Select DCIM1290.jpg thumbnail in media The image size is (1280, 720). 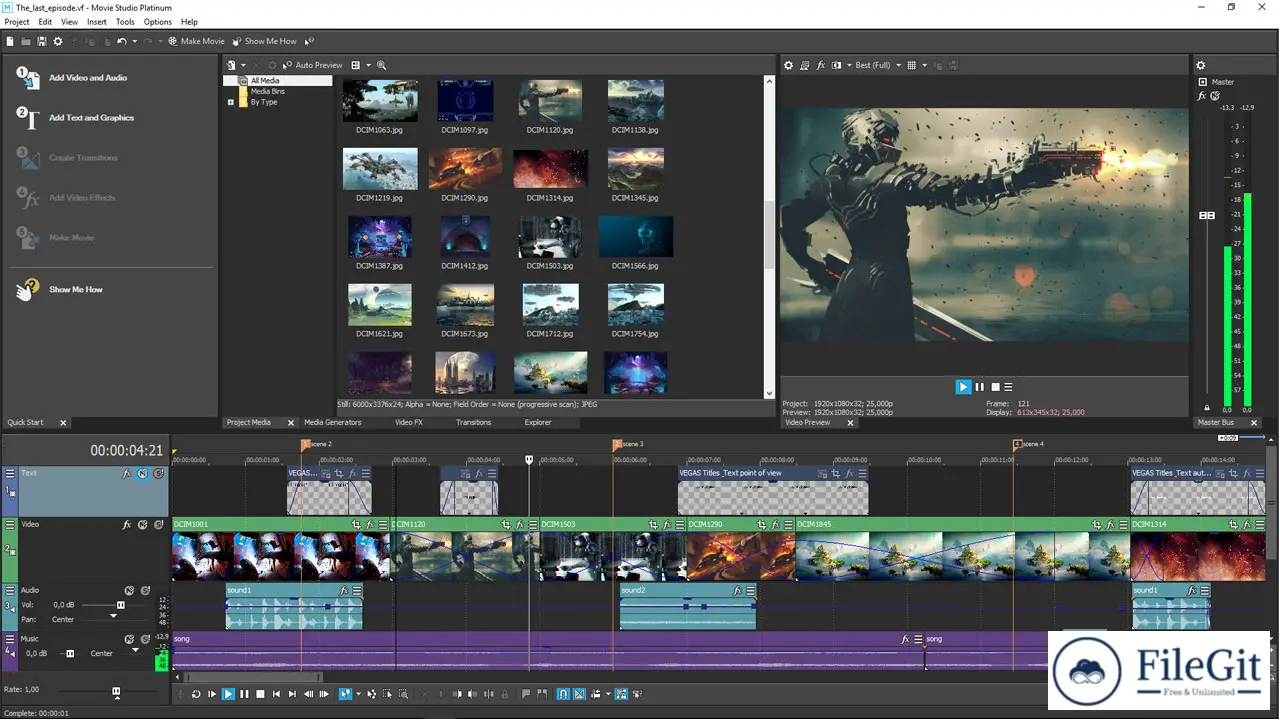[465, 169]
